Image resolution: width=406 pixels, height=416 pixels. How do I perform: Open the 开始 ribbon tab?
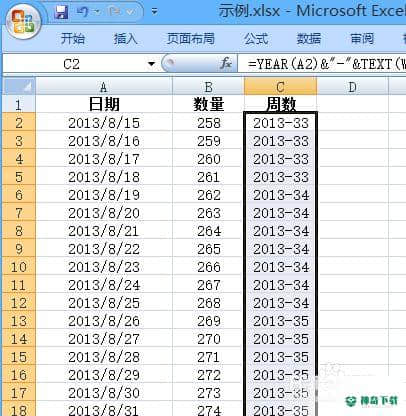point(72,39)
